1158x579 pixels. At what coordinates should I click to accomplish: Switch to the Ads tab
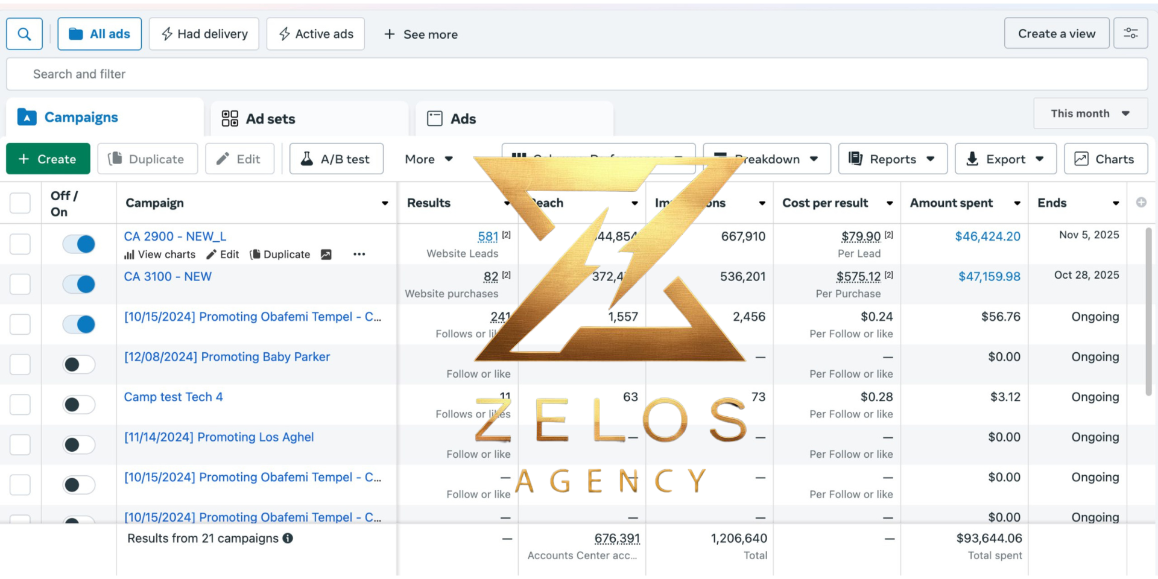point(515,119)
